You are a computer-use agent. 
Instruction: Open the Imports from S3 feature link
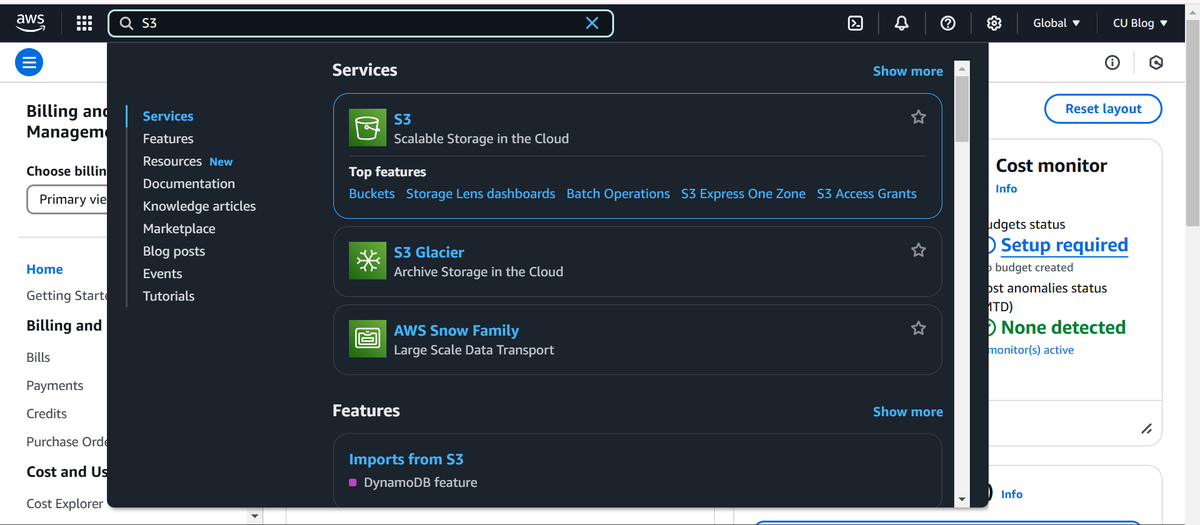pos(406,459)
